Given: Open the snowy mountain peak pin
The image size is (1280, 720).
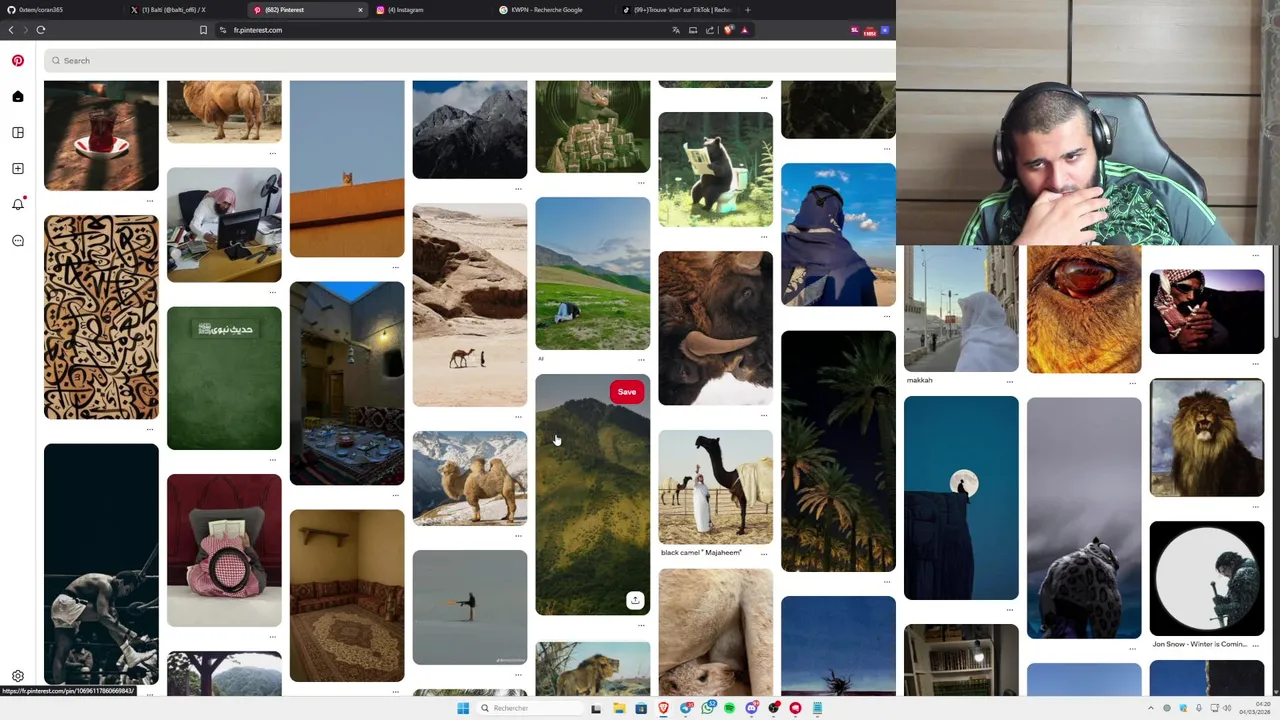Looking at the screenshot, I should pos(470,129).
